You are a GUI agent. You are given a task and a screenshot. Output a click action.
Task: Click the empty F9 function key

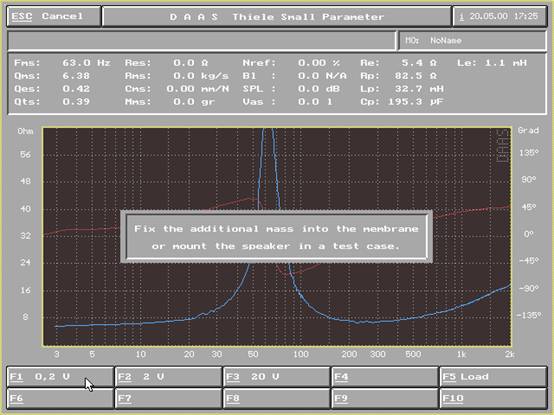click(385, 398)
